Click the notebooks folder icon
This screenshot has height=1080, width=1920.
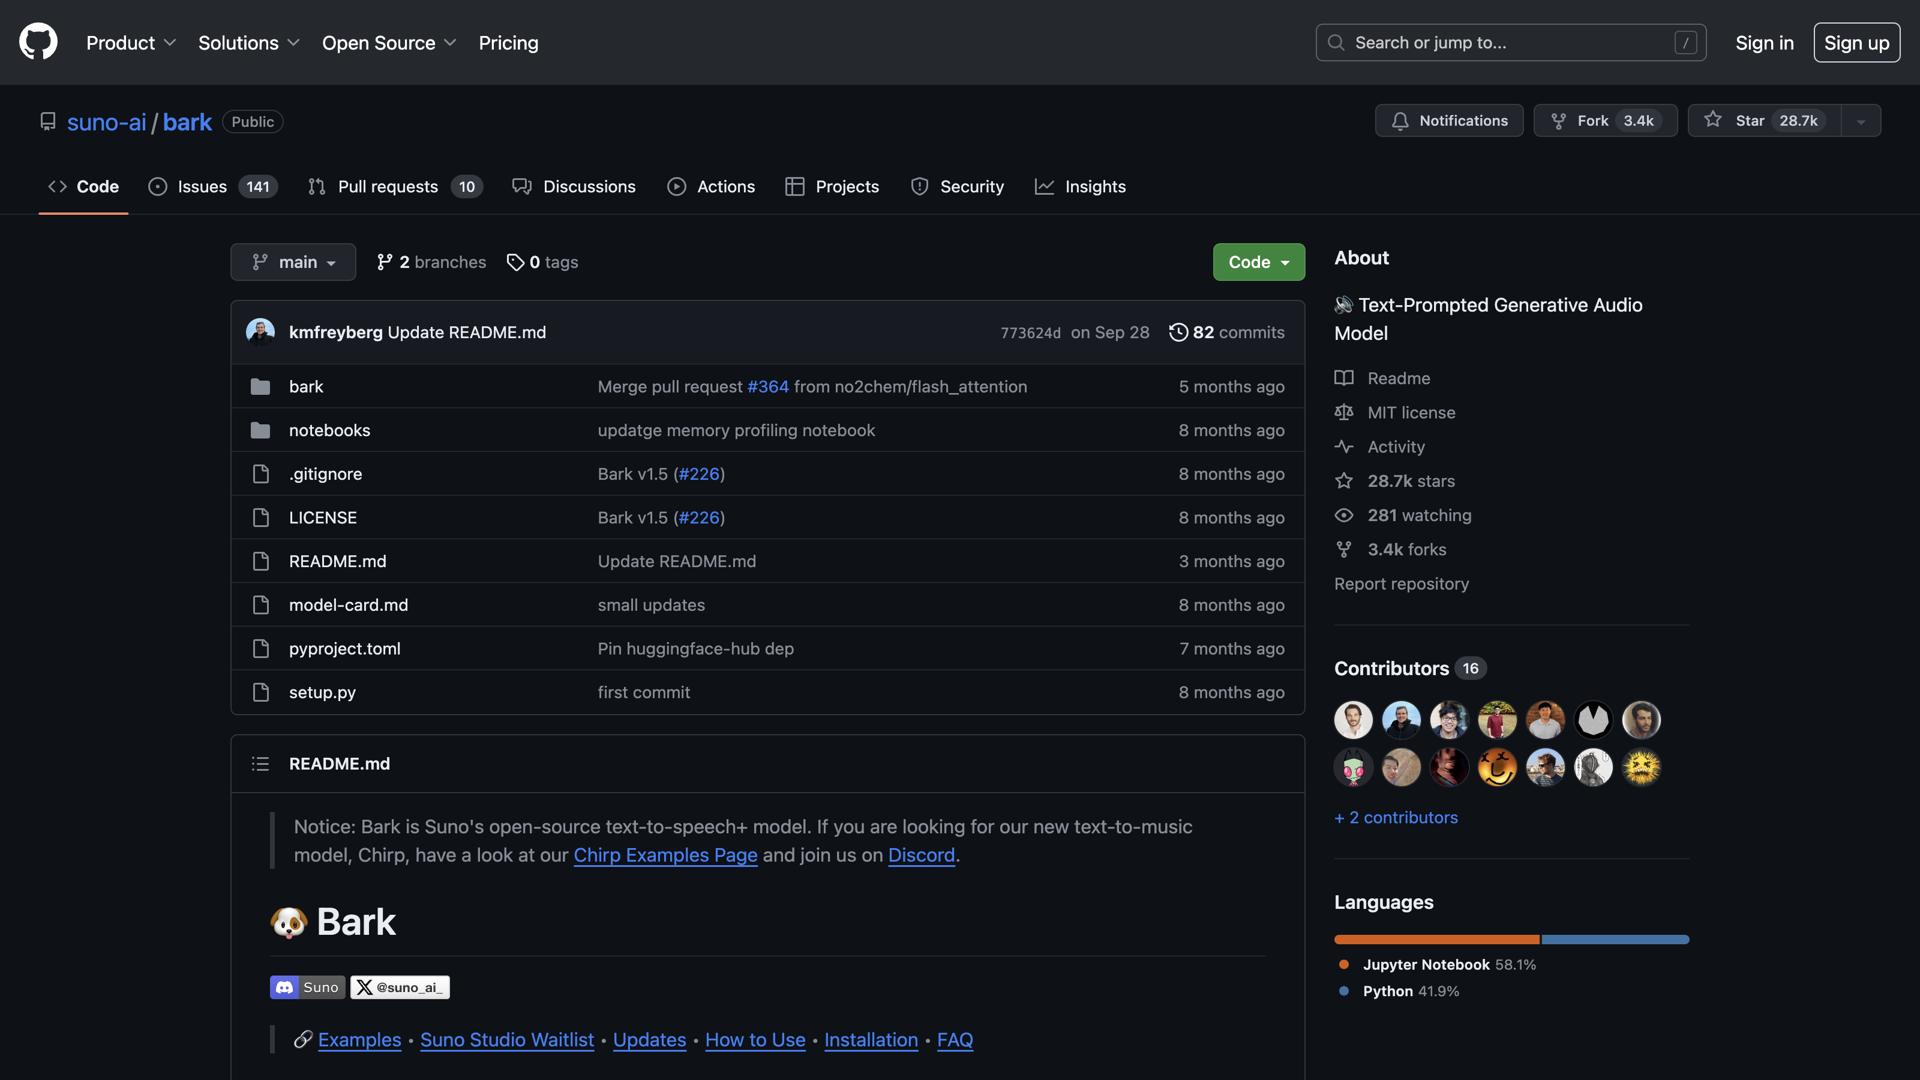point(260,430)
